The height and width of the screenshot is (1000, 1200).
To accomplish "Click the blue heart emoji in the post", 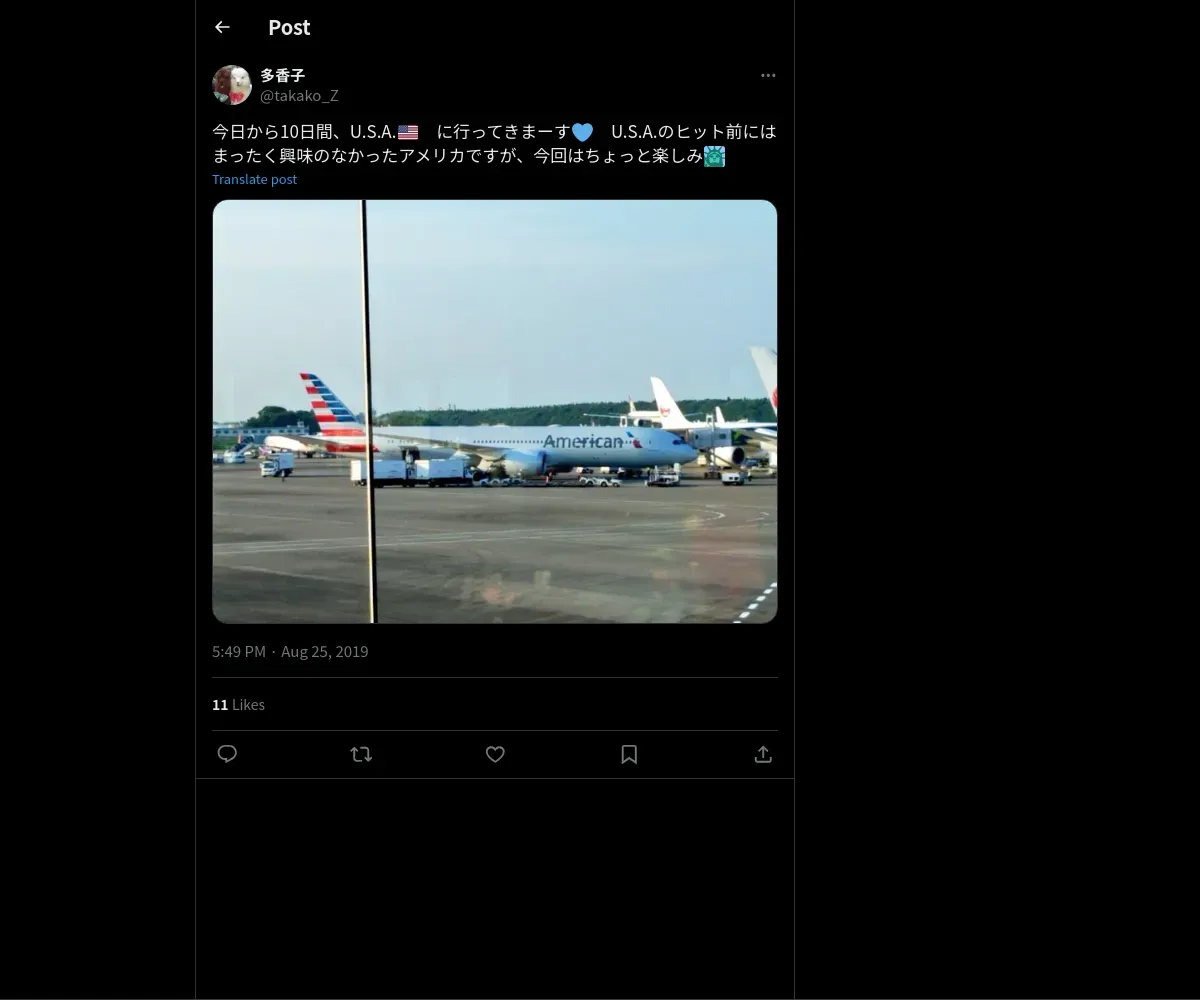I will pyautogui.click(x=582, y=132).
